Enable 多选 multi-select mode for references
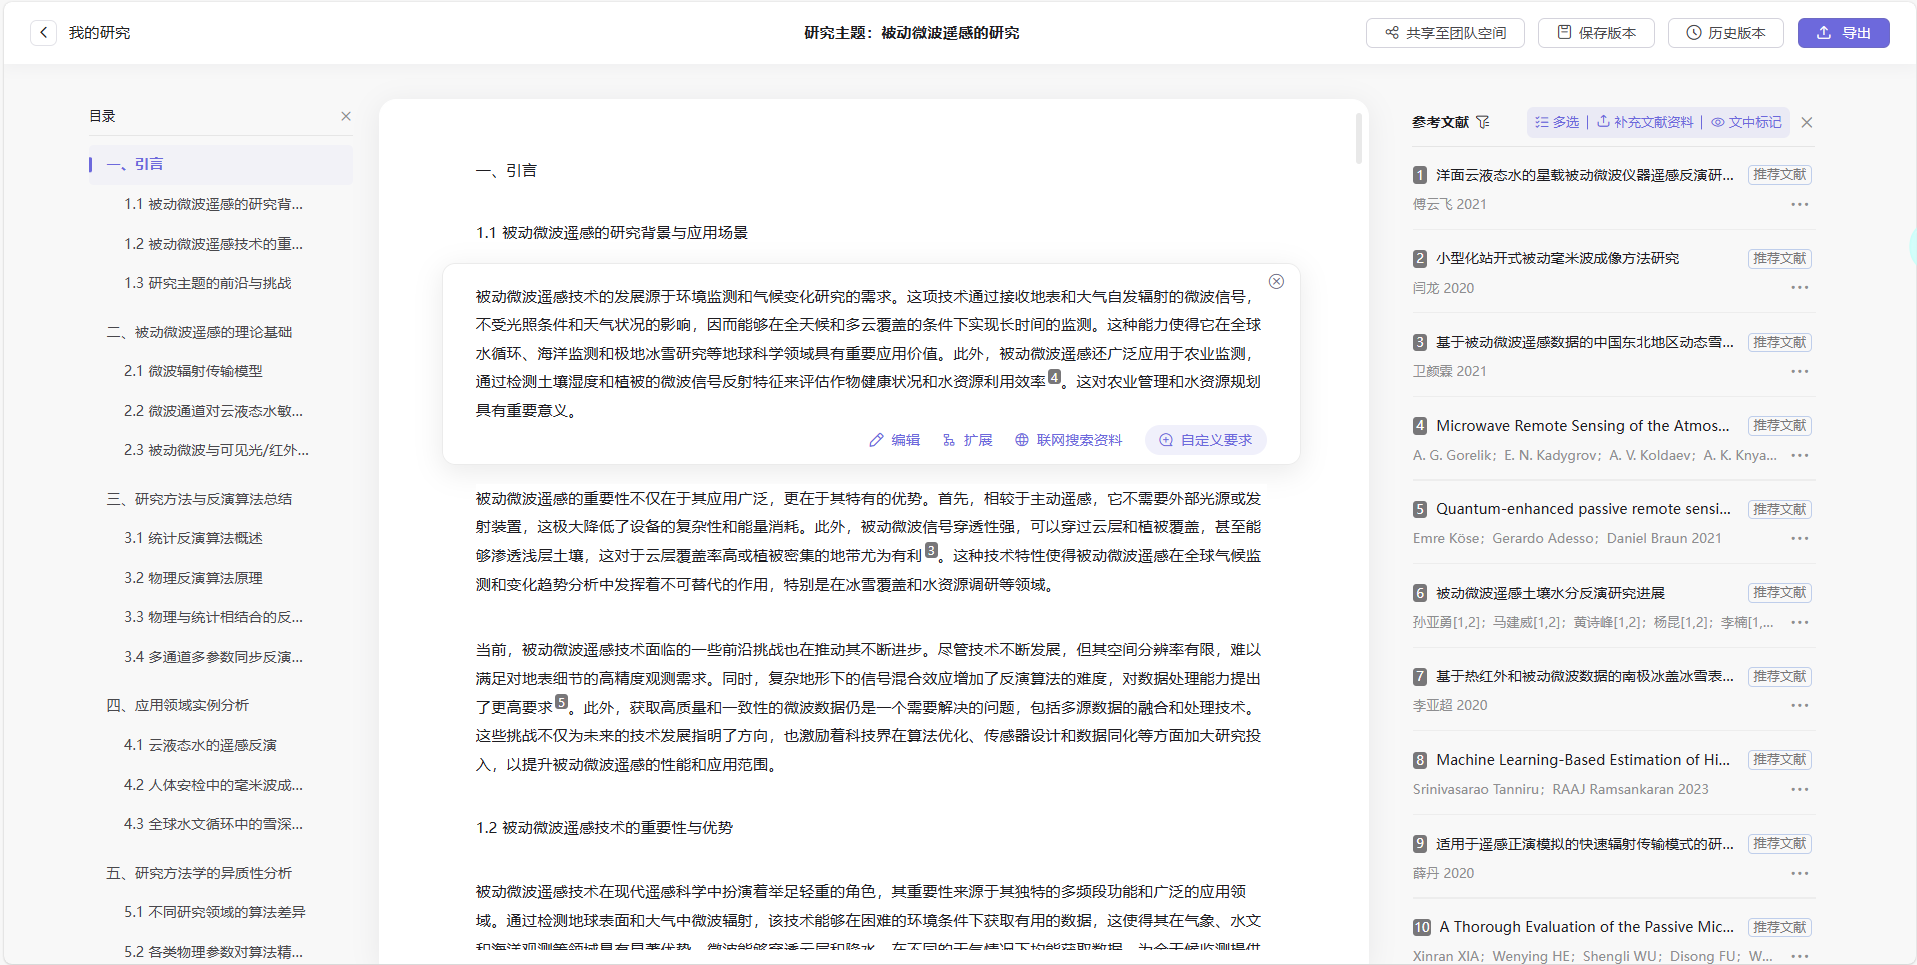Viewport: 1917px width, 965px height. click(1557, 122)
